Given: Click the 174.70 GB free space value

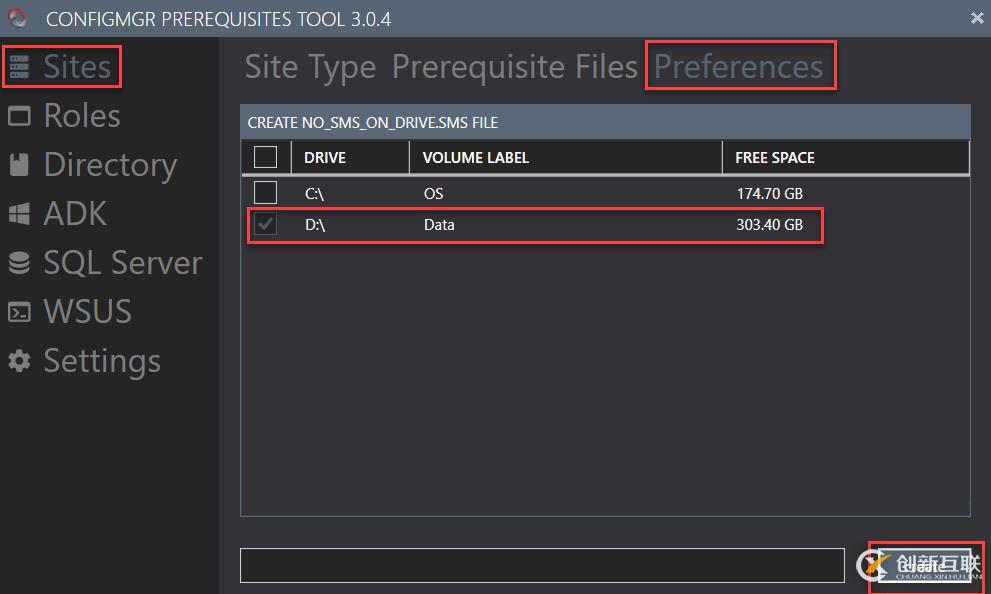Looking at the screenshot, I should click(x=770, y=193).
